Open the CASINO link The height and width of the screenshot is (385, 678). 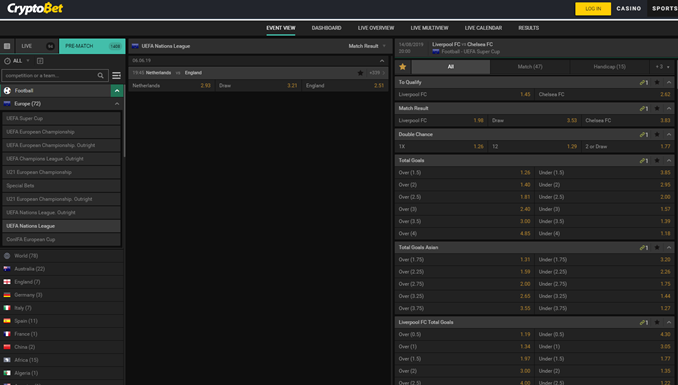(629, 8)
